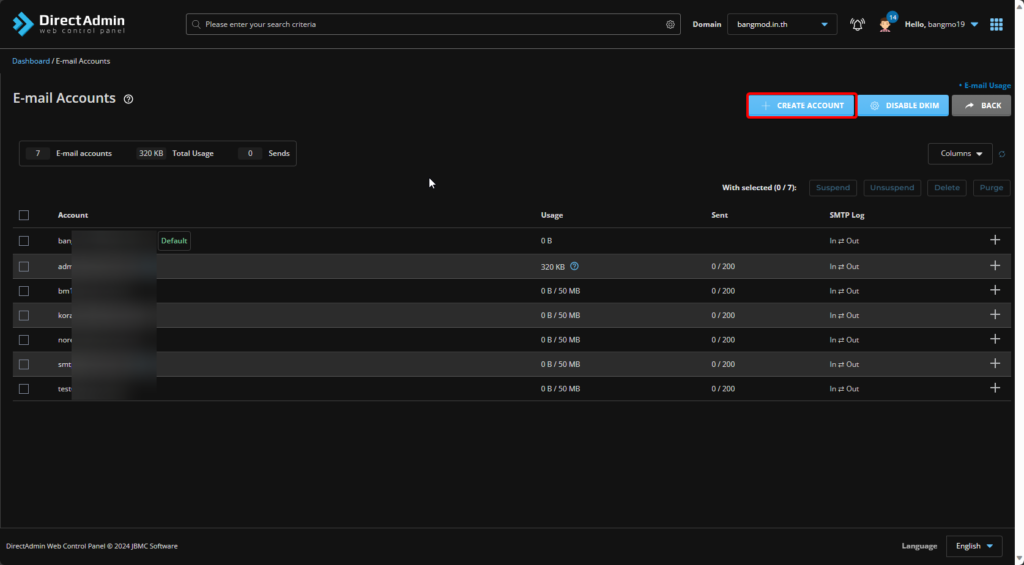Image resolution: width=1024 pixels, height=565 pixels.
Task: Check the Default account row checkbox
Action: [24, 241]
